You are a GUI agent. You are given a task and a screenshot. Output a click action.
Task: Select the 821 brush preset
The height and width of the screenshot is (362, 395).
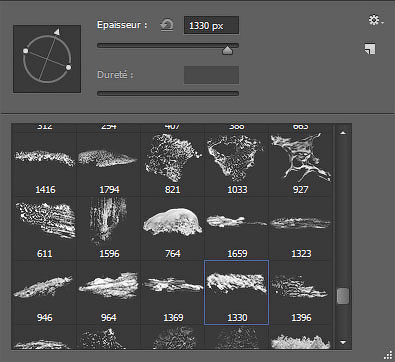click(x=173, y=165)
